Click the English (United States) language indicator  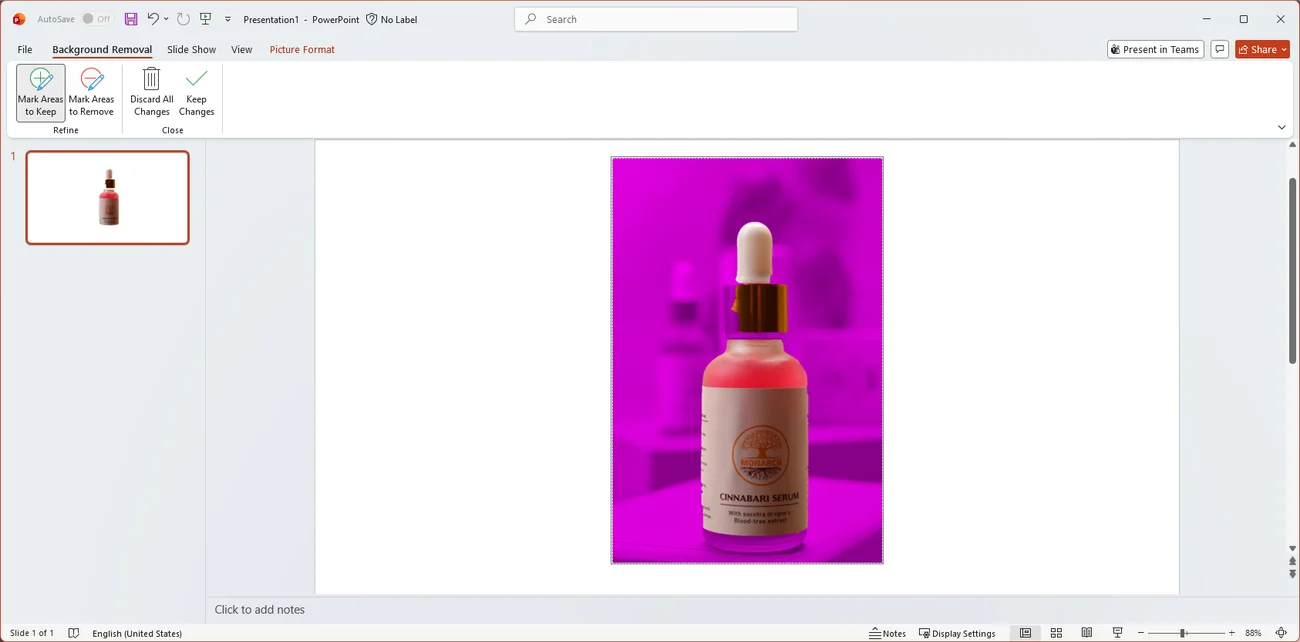(137, 633)
